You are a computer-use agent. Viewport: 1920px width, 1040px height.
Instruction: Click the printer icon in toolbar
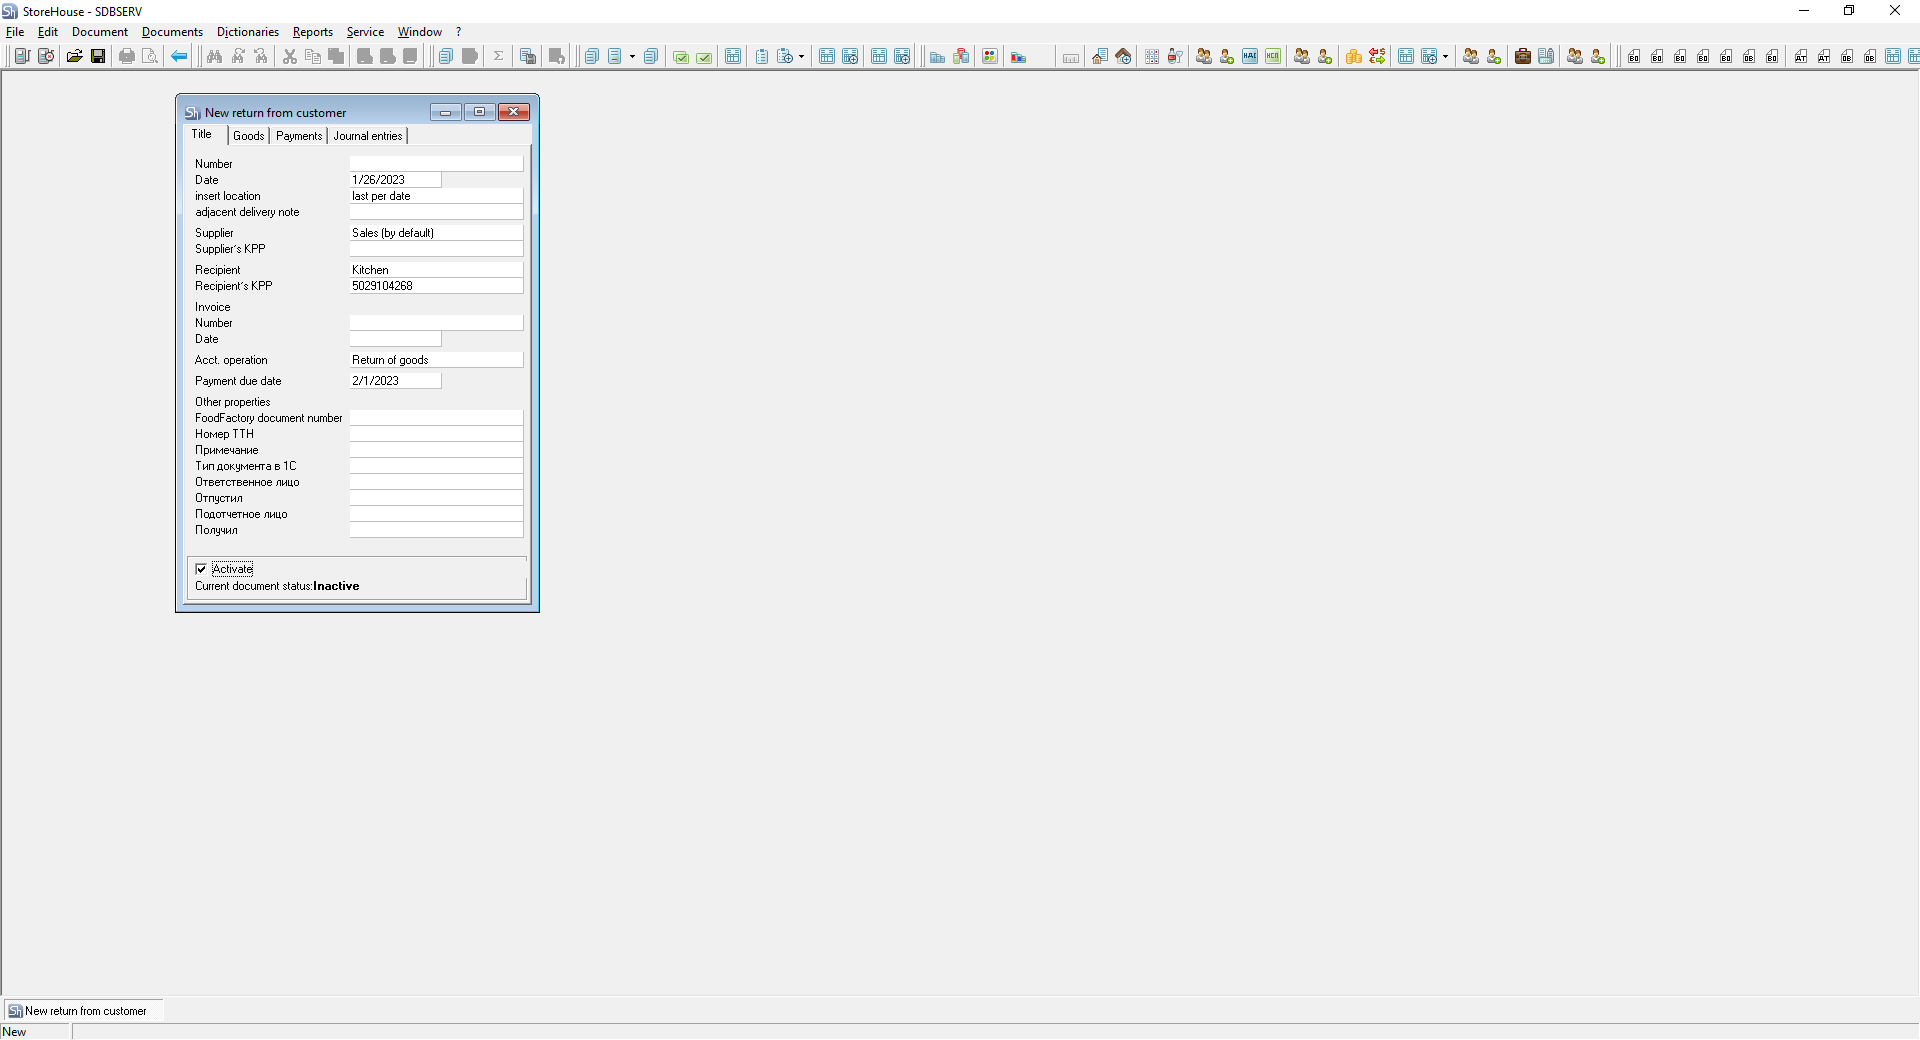pos(127,56)
